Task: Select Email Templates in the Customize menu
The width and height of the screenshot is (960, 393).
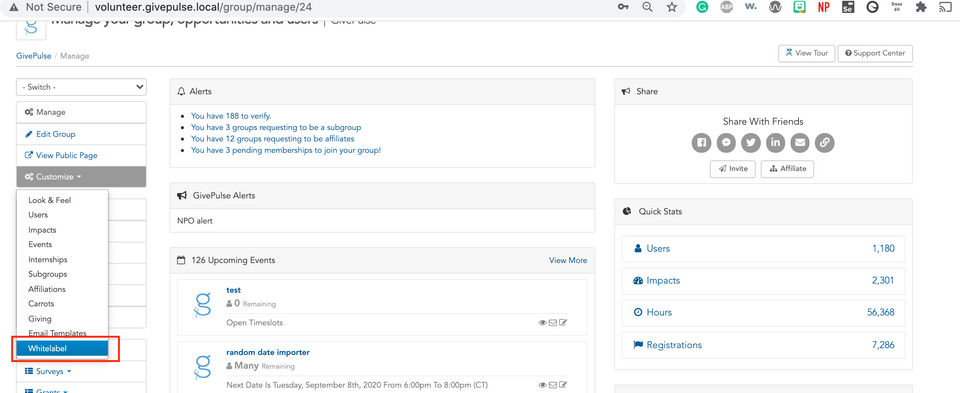Action: pos(58,333)
